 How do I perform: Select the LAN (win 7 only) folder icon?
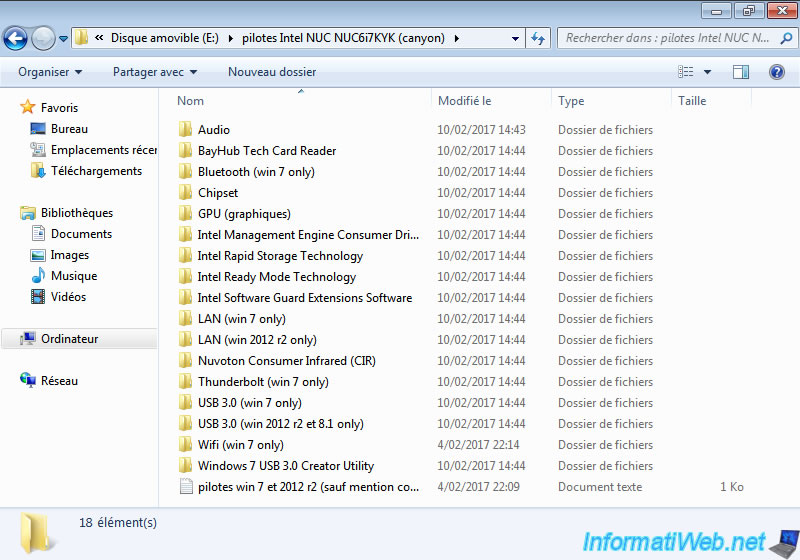coord(186,318)
